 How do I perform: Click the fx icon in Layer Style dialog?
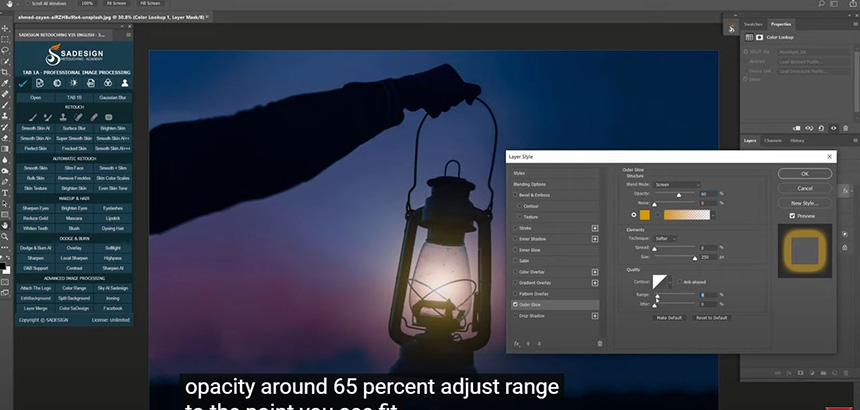(x=517, y=343)
